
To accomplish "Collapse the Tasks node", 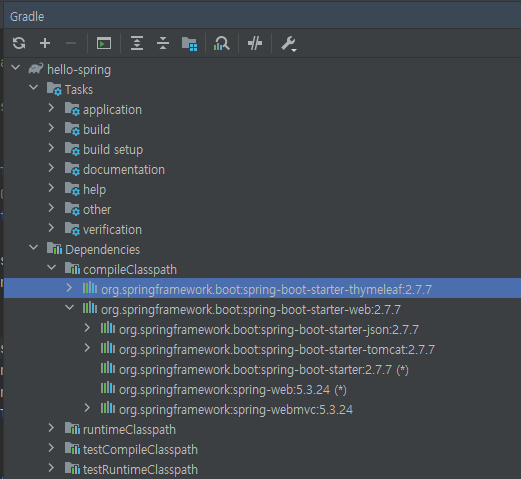I will 33,88.
